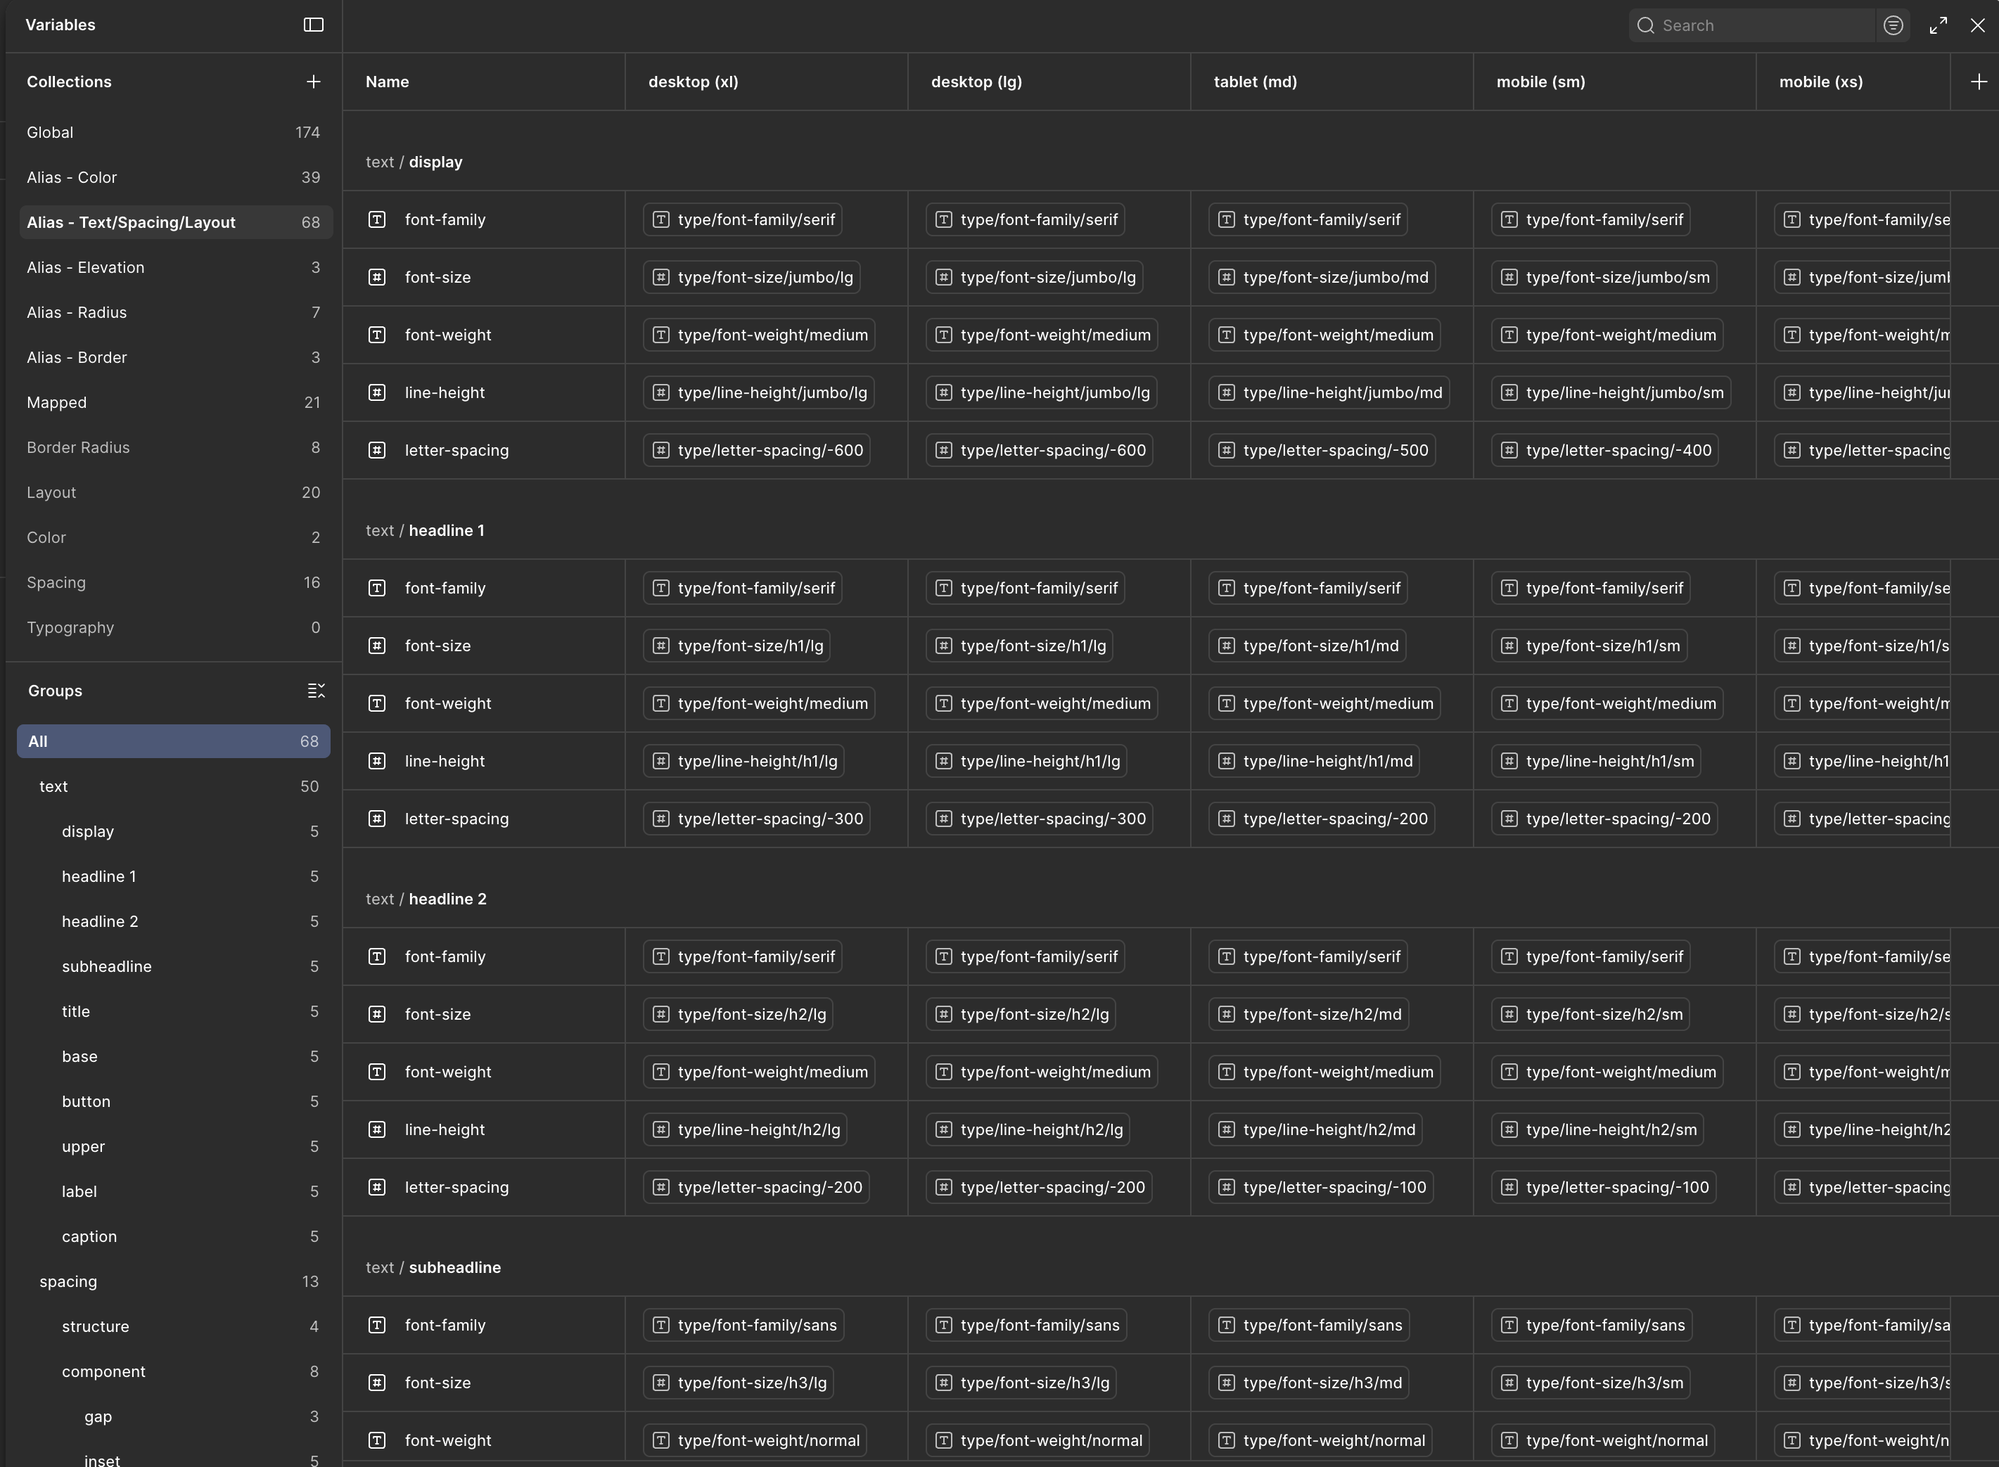Open type/line-height/h1/sm alias chip

pyautogui.click(x=1596, y=761)
